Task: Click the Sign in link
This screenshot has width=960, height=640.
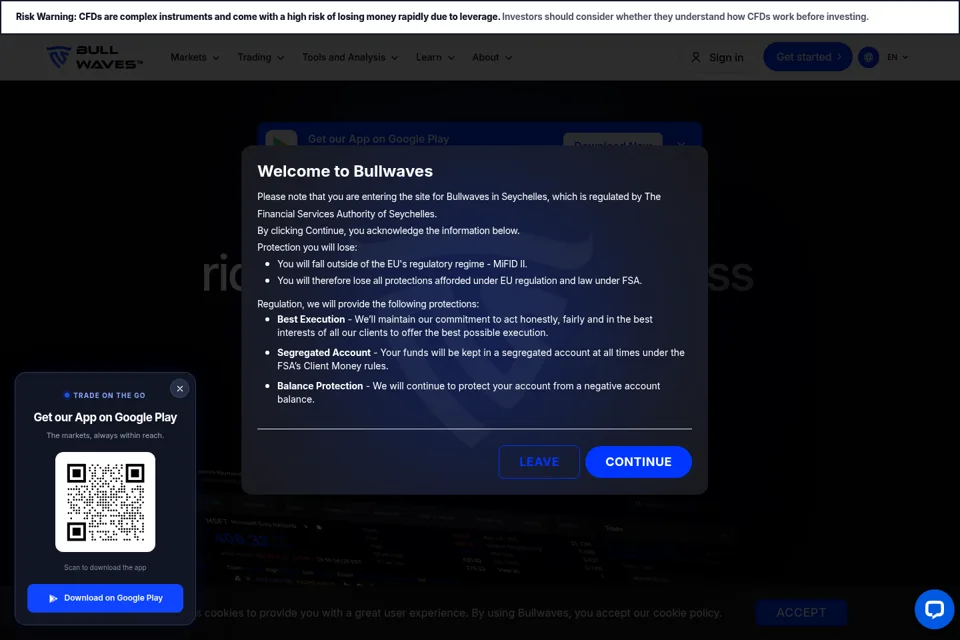Action: [x=726, y=57]
